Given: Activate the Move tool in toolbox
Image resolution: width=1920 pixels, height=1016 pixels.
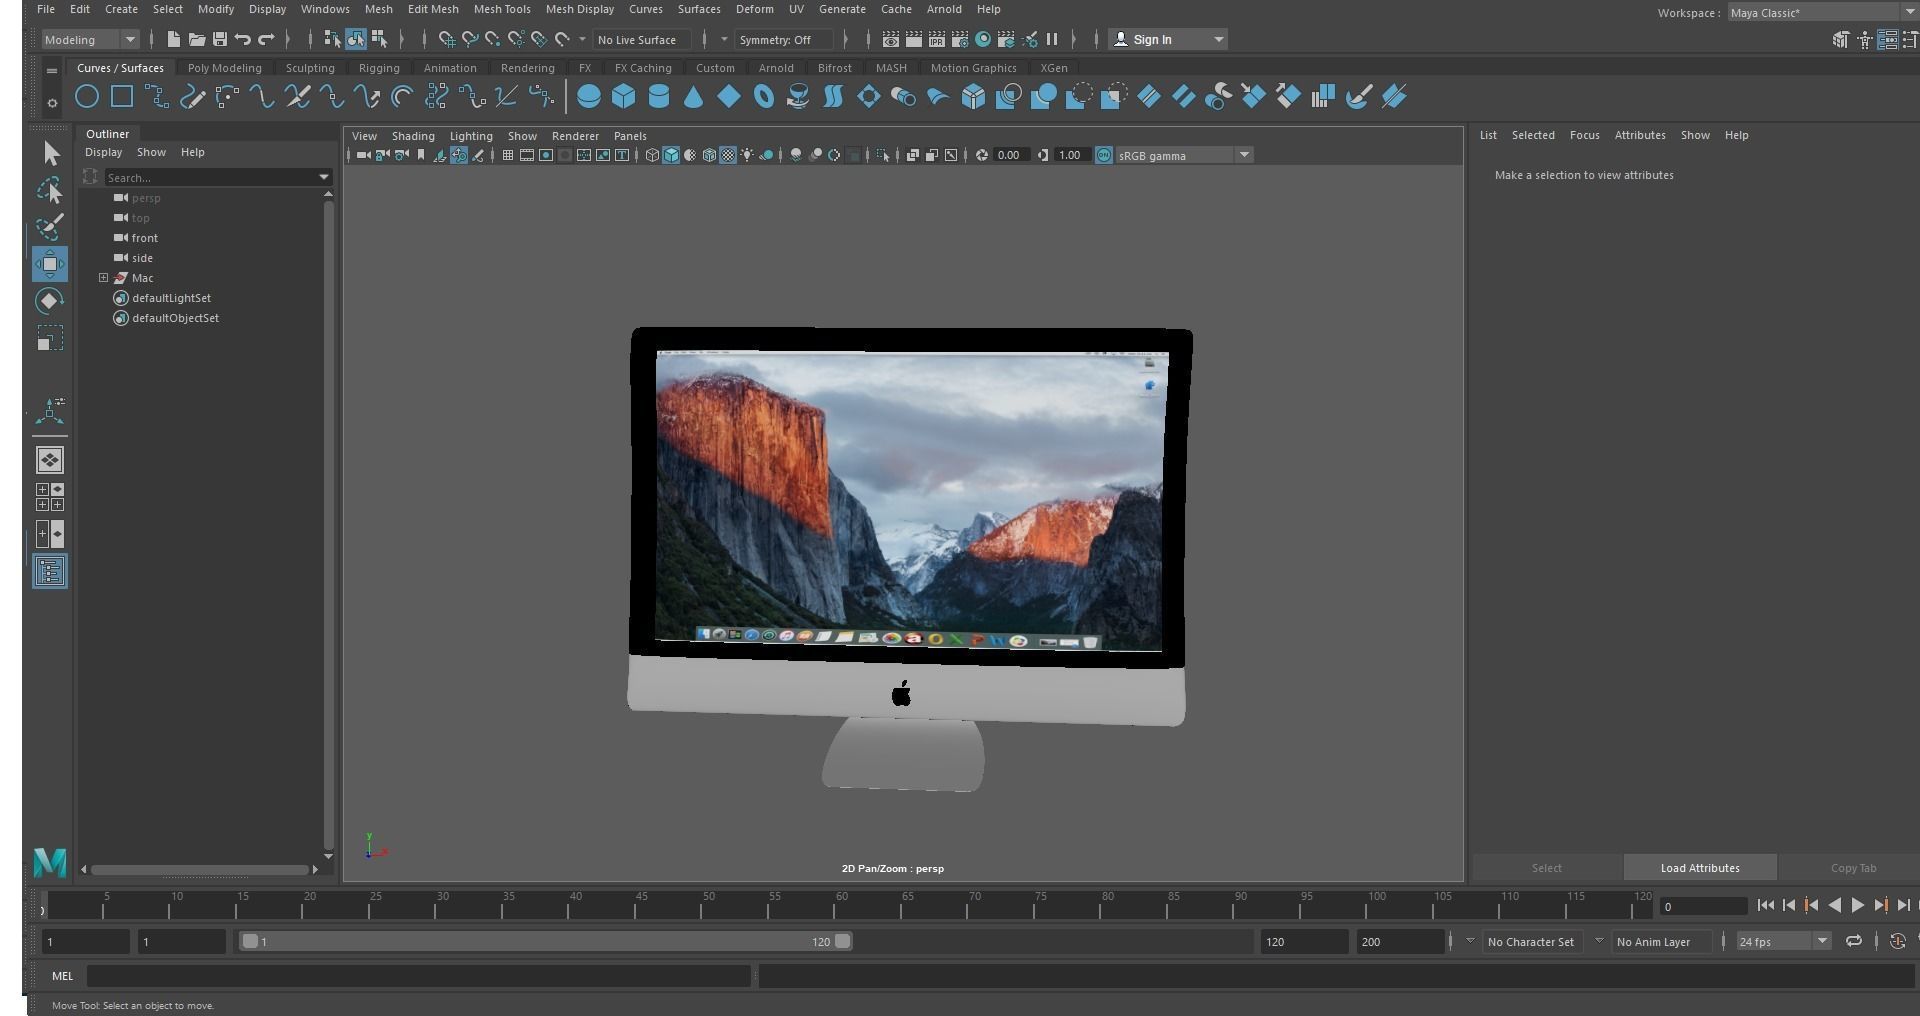Looking at the screenshot, I should tap(50, 264).
